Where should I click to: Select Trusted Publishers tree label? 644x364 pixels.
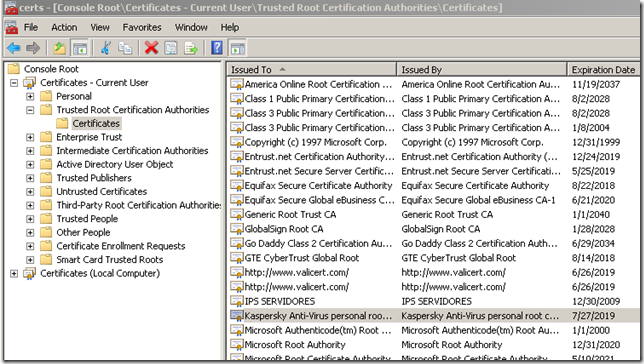94,178
